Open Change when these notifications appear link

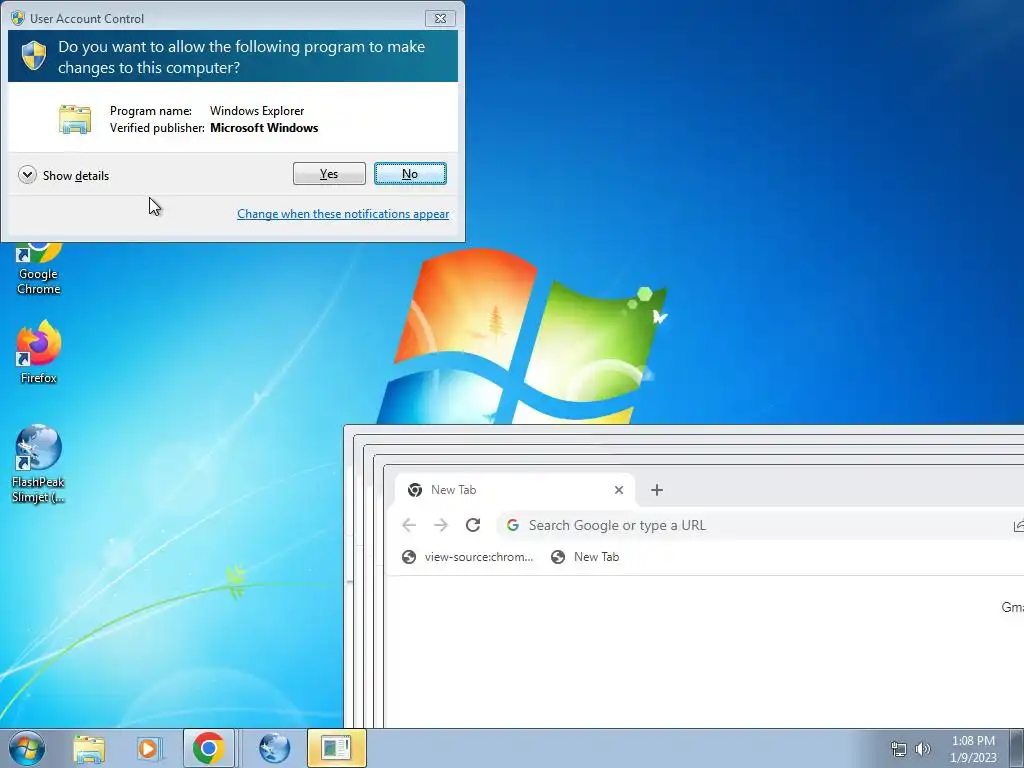343,214
